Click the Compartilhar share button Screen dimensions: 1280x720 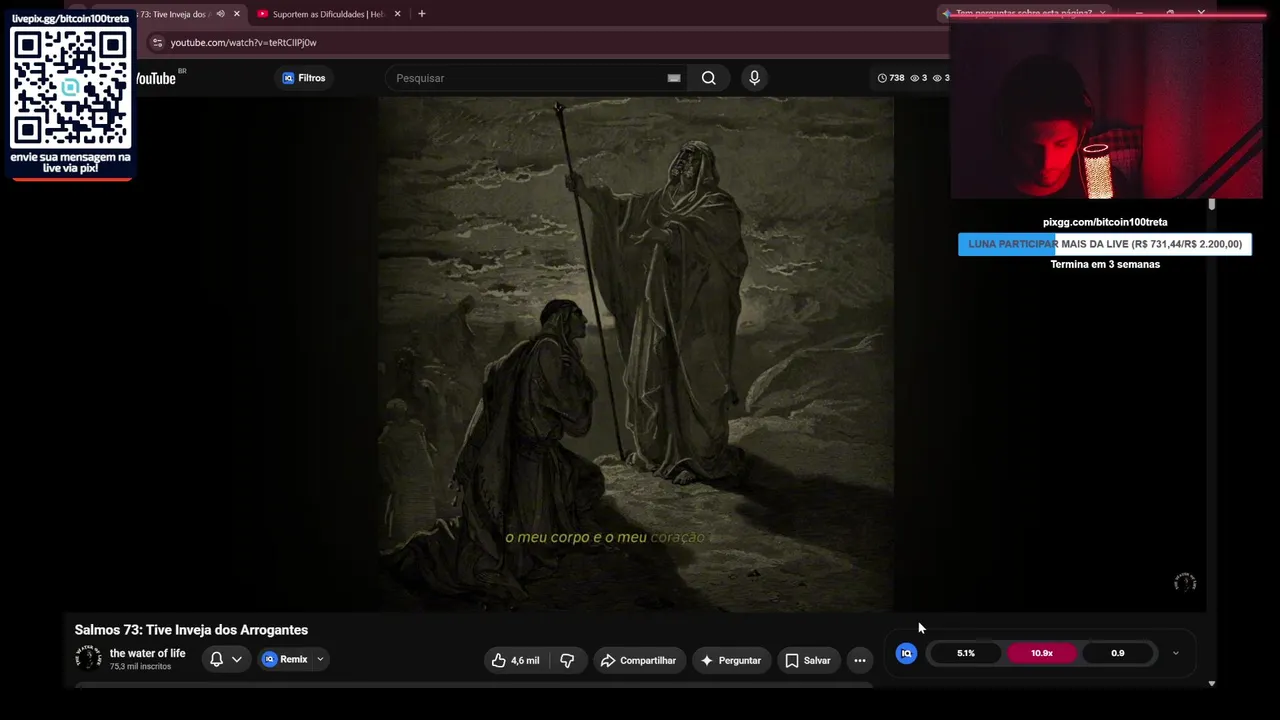pyautogui.click(x=638, y=660)
